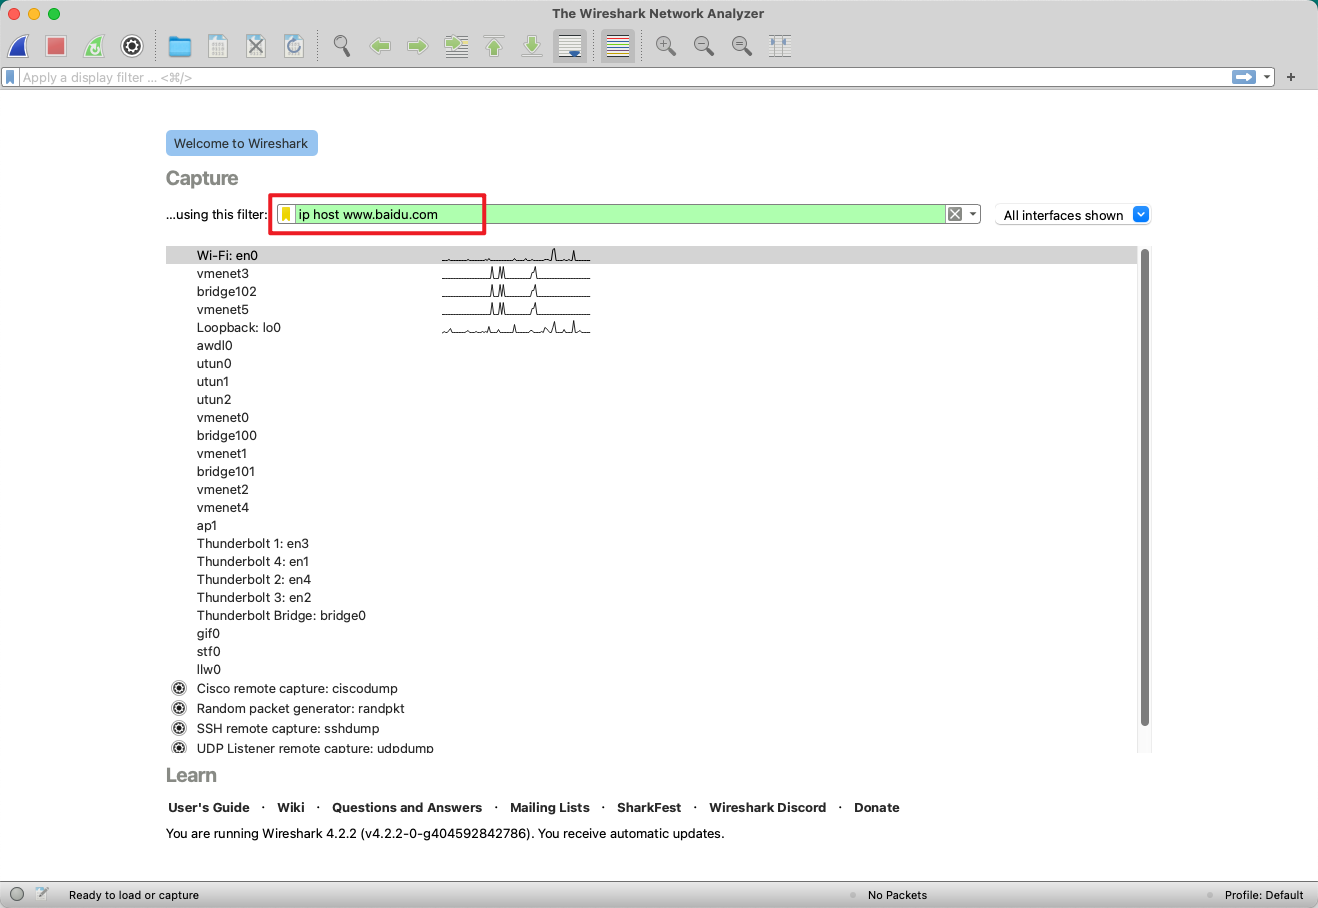Zoom out main window text
The image size is (1318, 908).
(704, 46)
